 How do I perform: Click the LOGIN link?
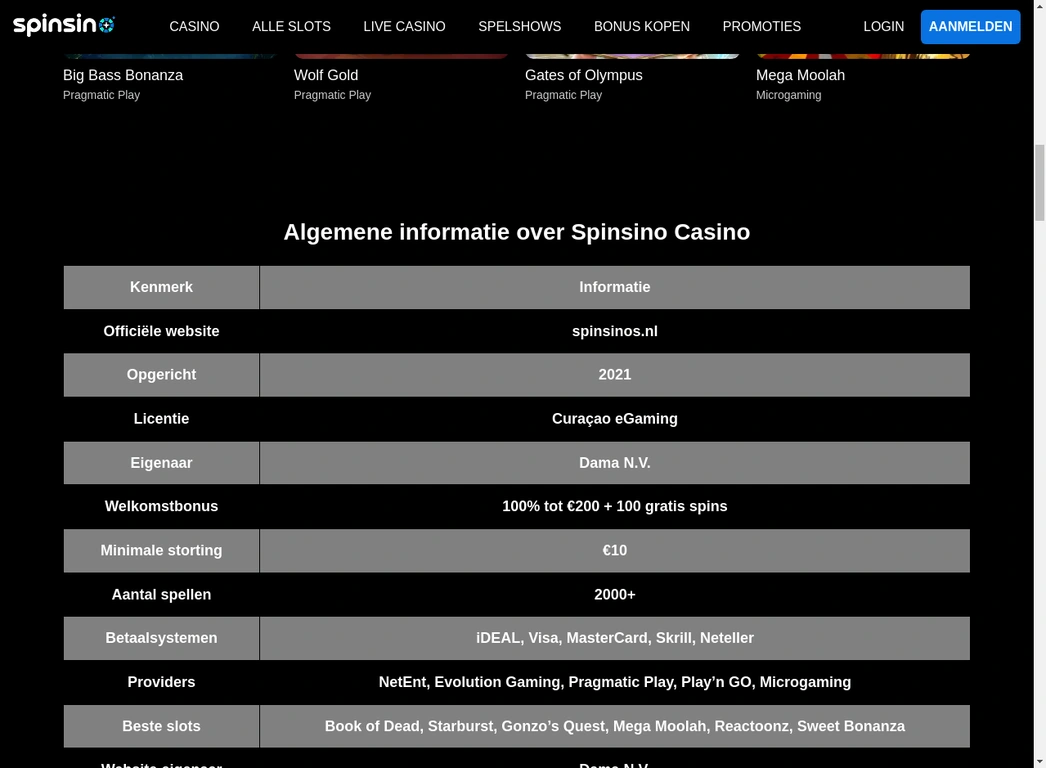coord(883,26)
